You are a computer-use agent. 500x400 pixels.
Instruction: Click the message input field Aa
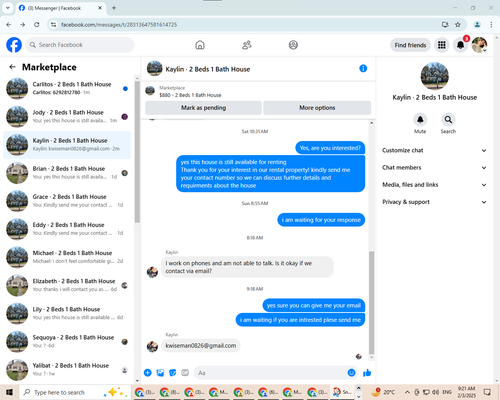(x=270, y=373)
